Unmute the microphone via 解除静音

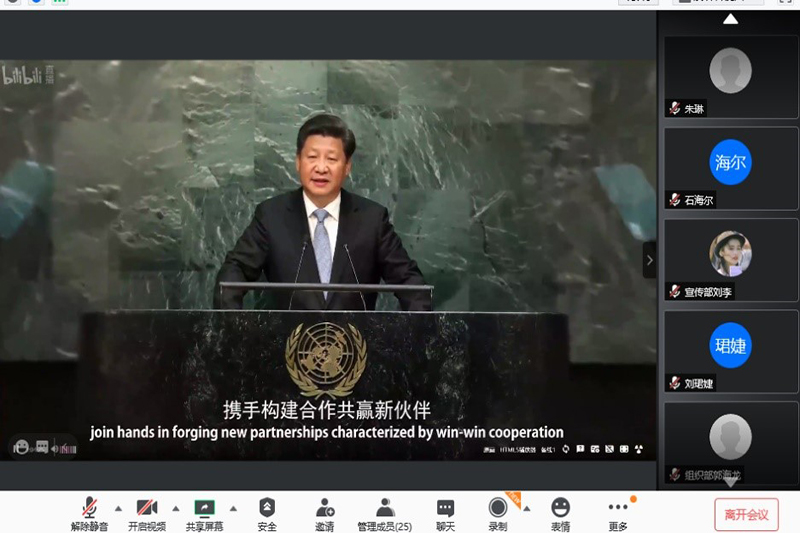coord(89,514)
